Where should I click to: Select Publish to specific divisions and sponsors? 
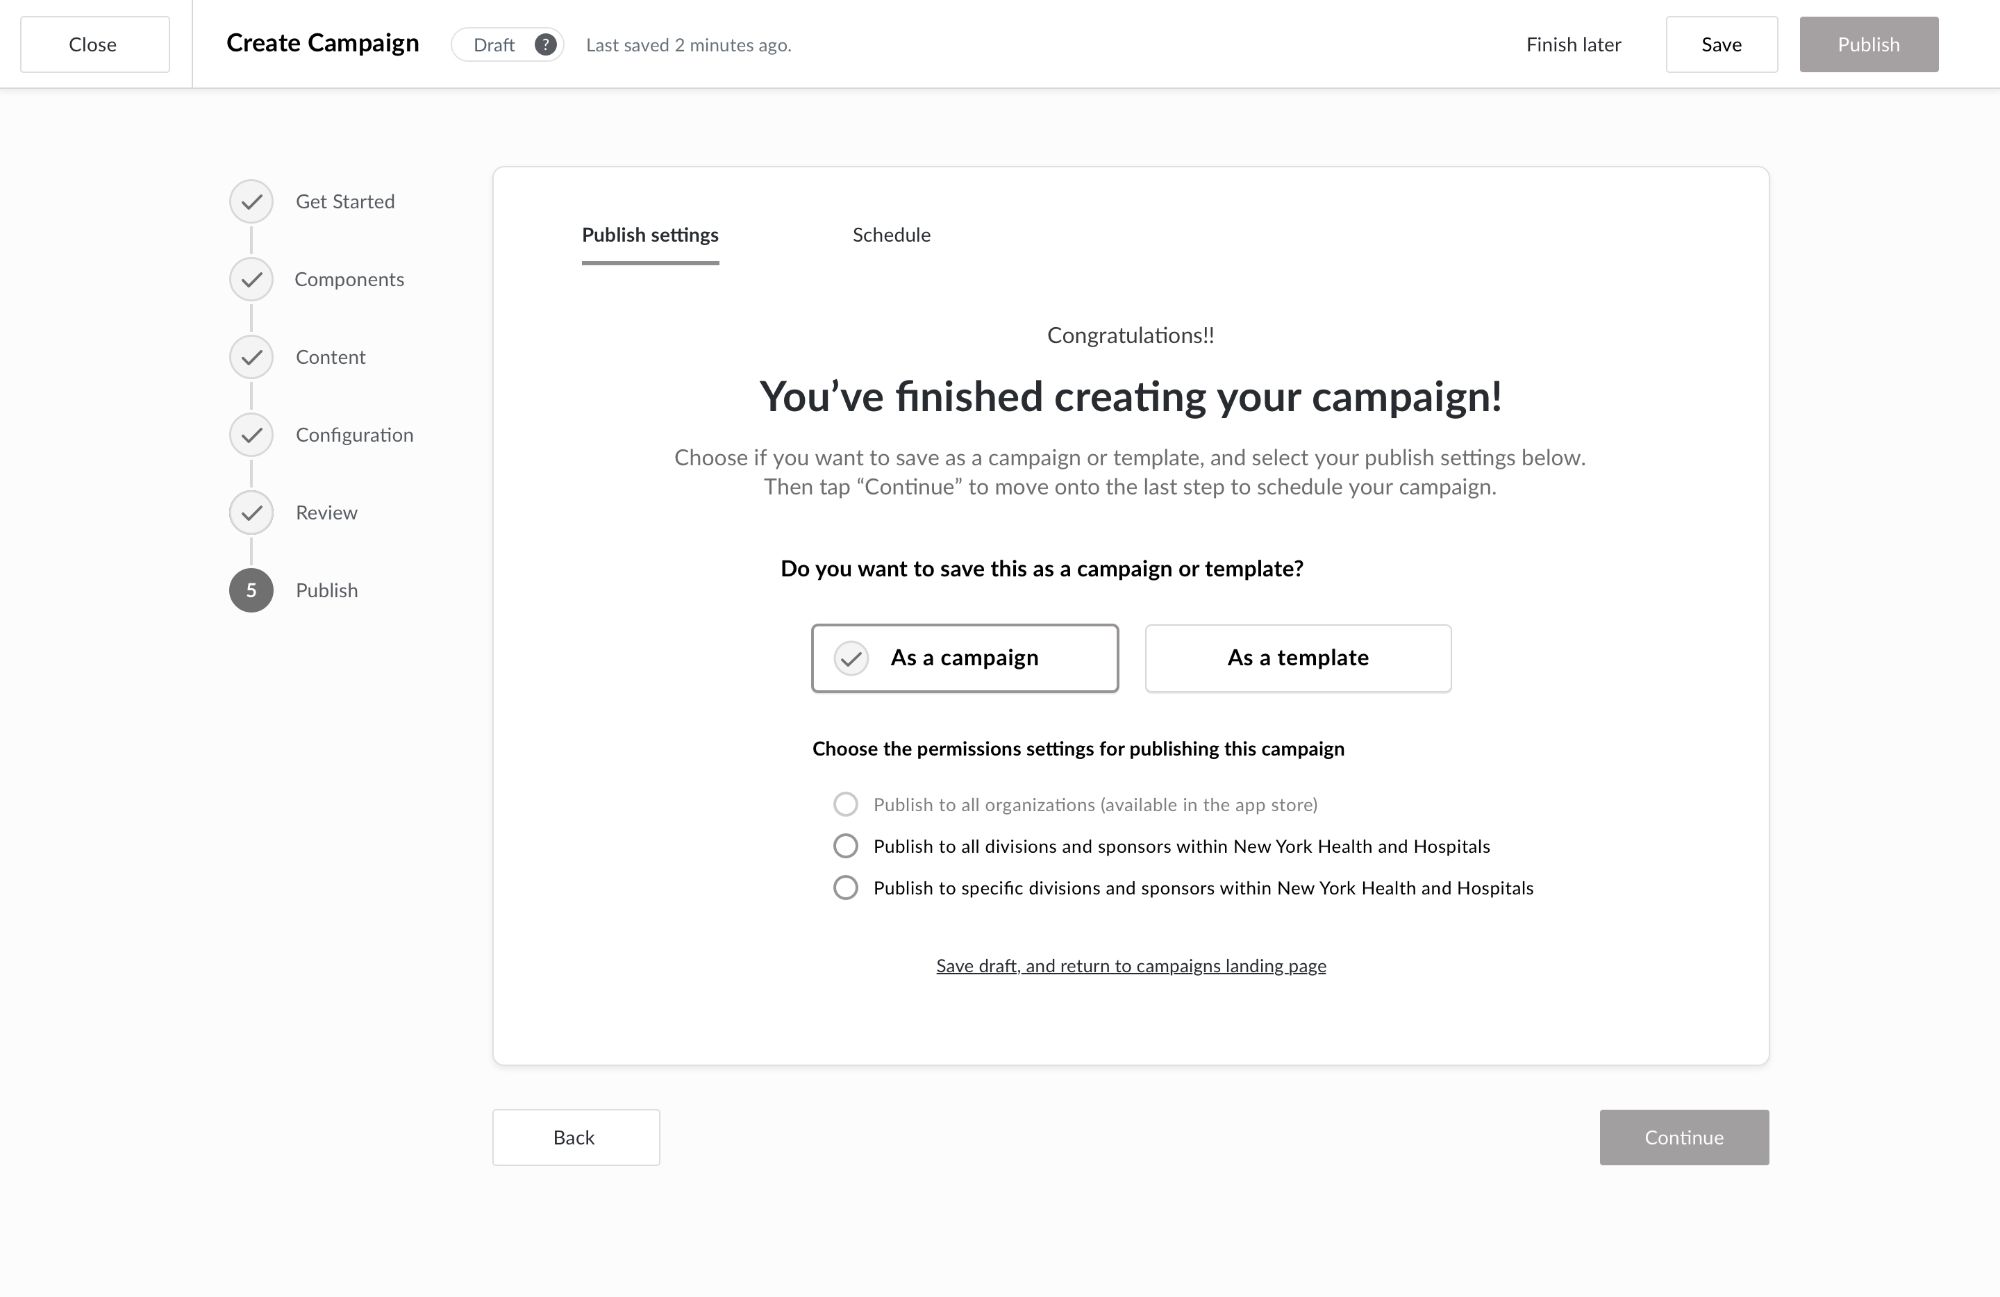click(846, 887)
